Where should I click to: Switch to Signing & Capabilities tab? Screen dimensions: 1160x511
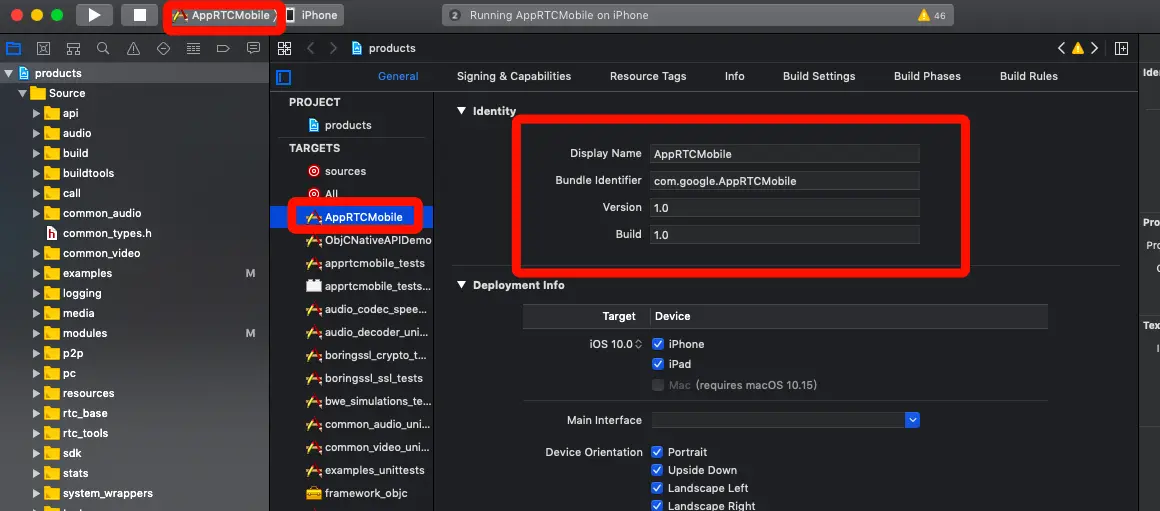pos(514,76)
